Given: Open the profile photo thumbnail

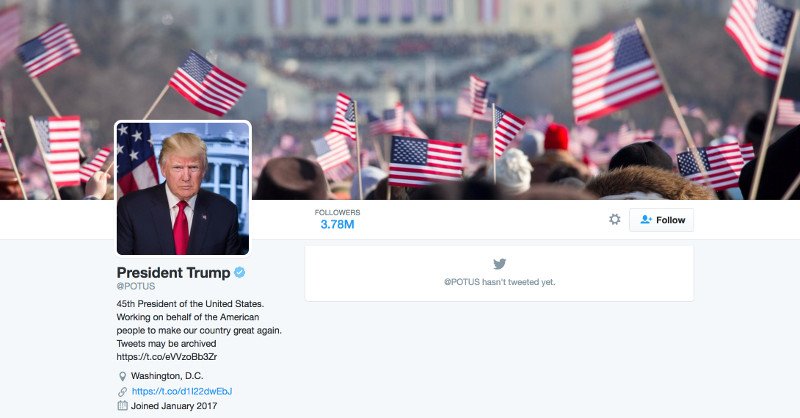Looking at the screenshot, I should pos(183,188).
